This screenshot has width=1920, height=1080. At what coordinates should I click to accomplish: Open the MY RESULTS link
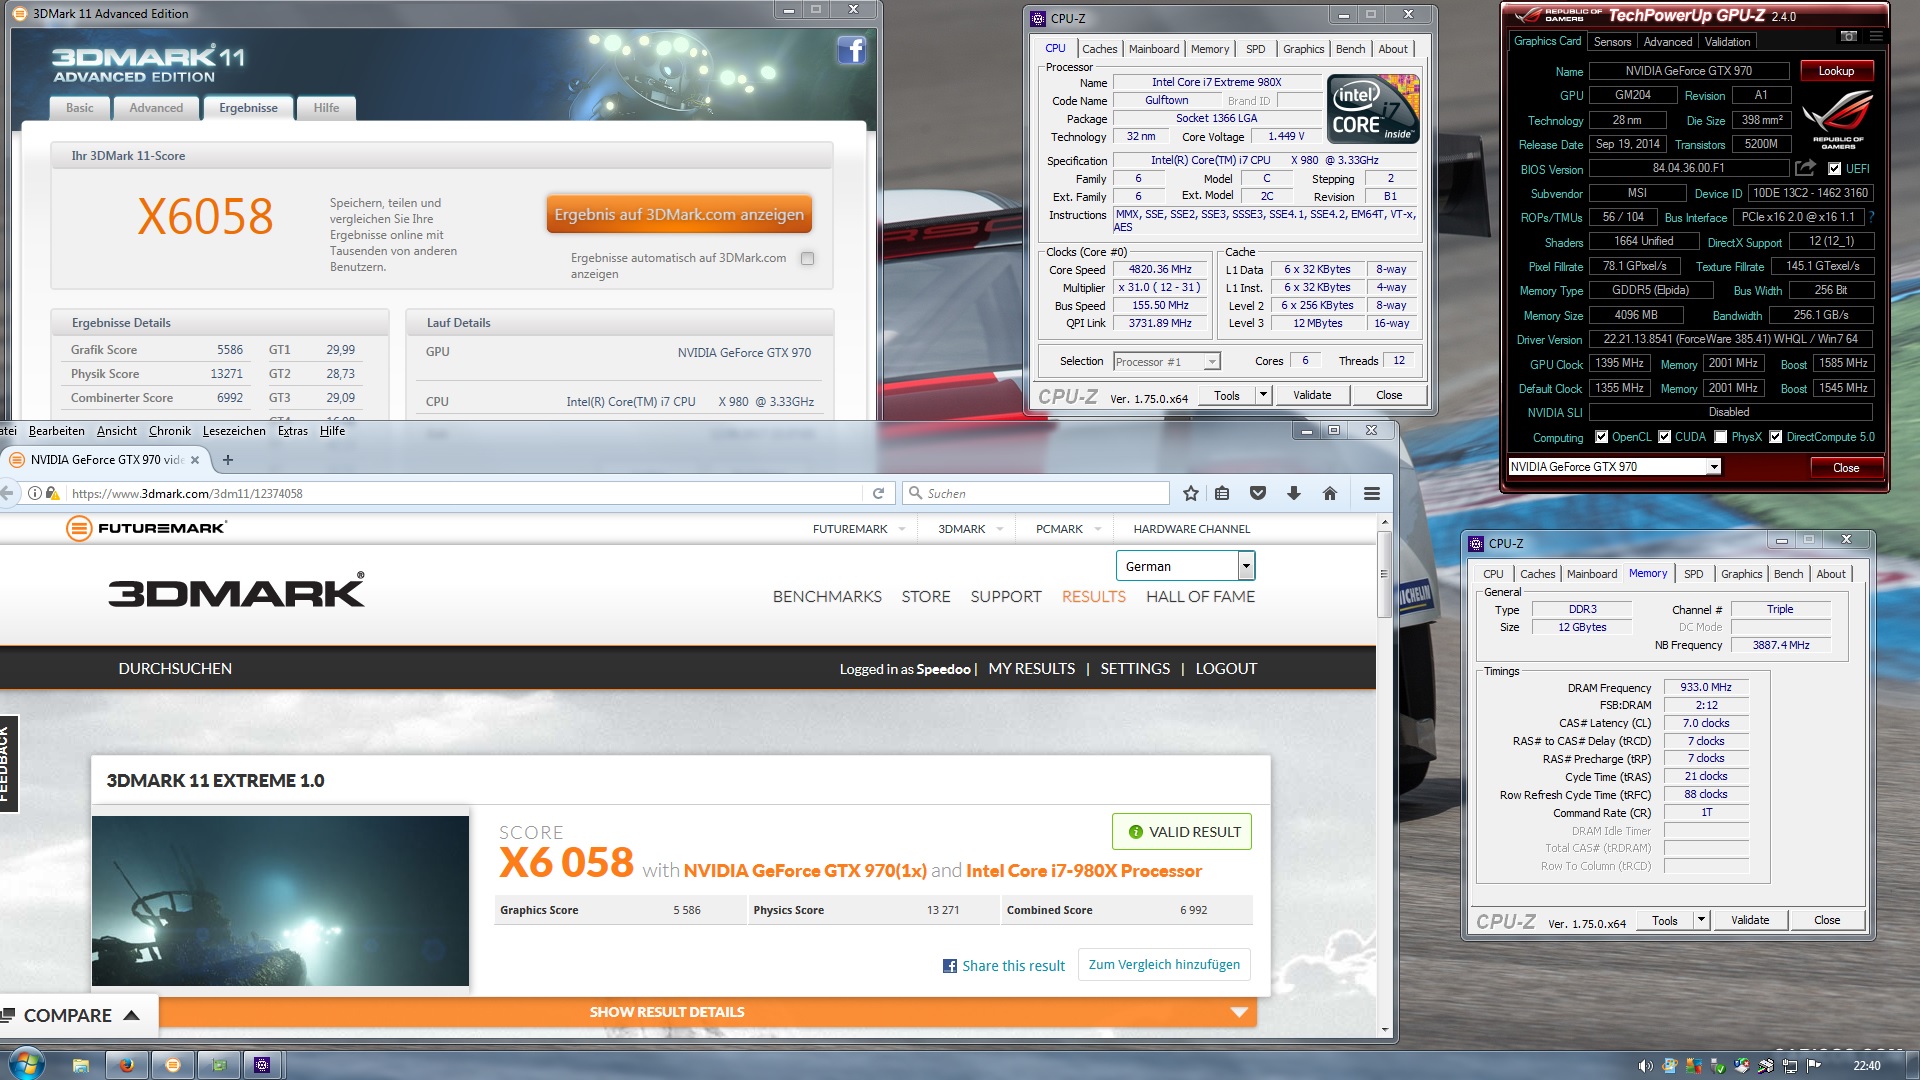1031,669
